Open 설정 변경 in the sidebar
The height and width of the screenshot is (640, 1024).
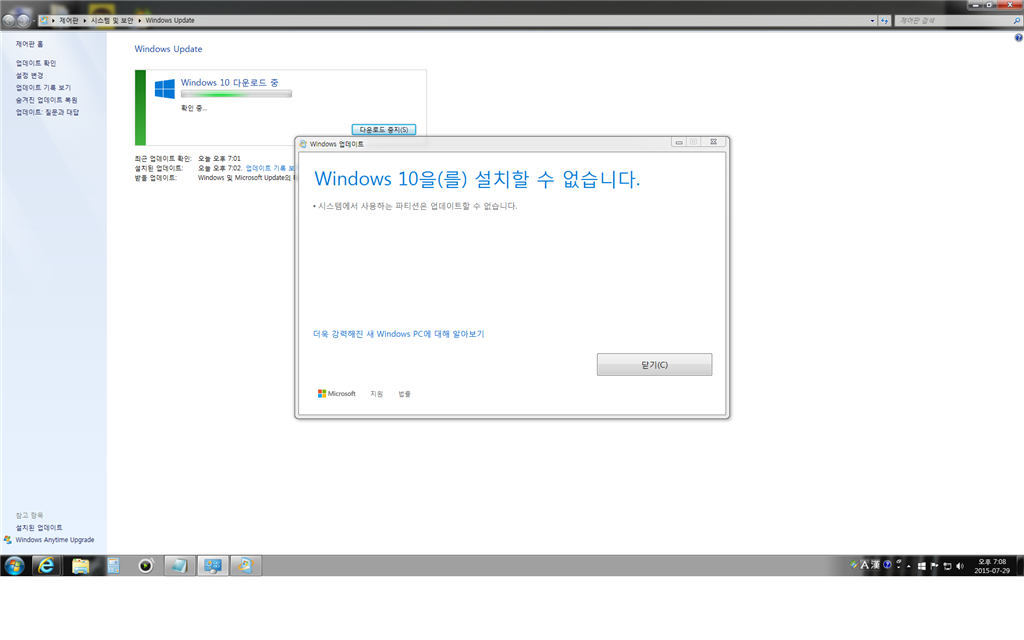tap(29, 76)
